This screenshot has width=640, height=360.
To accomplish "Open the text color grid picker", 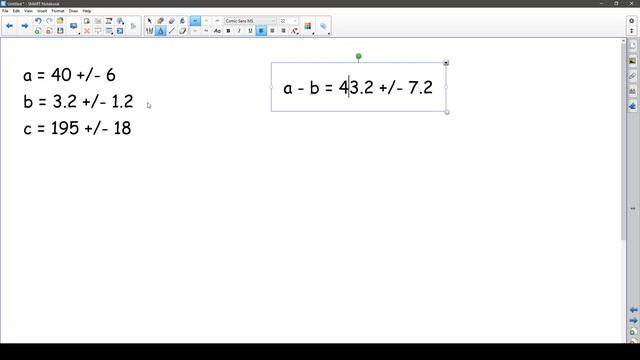I will tap(308, 26).
